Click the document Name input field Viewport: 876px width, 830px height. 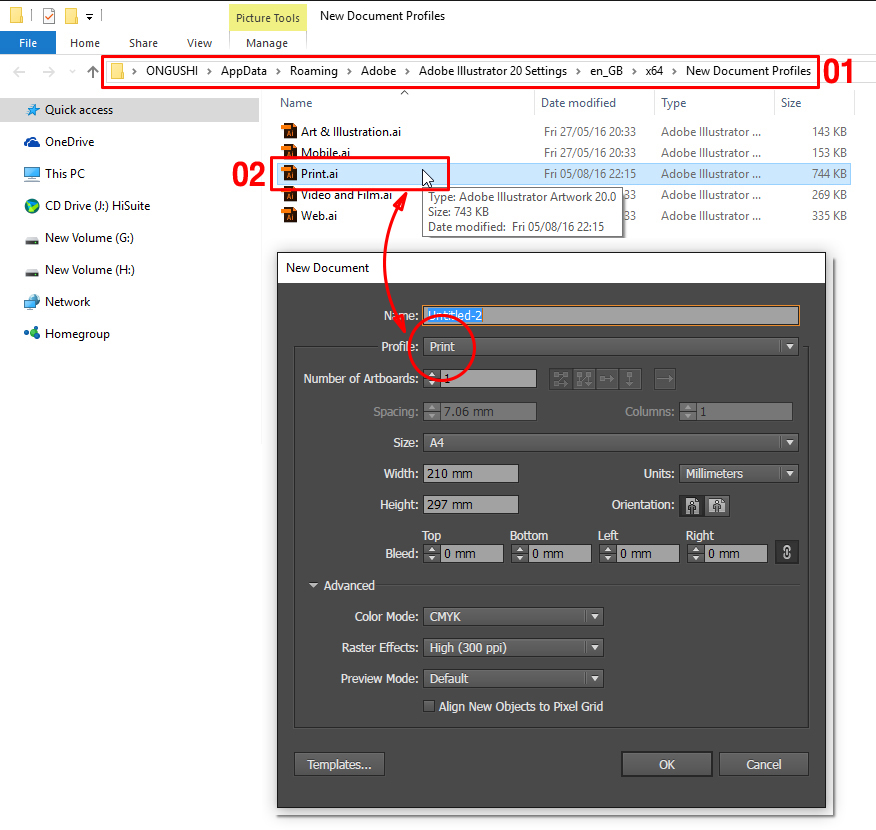click(x=611, y=315)
